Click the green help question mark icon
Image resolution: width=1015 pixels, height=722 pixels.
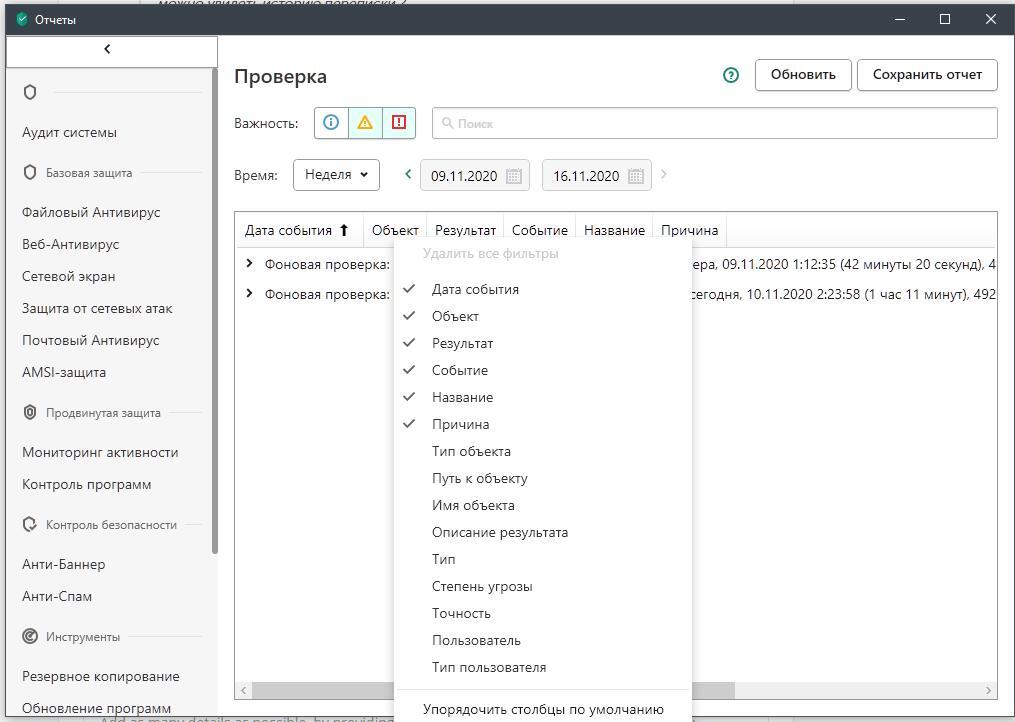(731, 75)
